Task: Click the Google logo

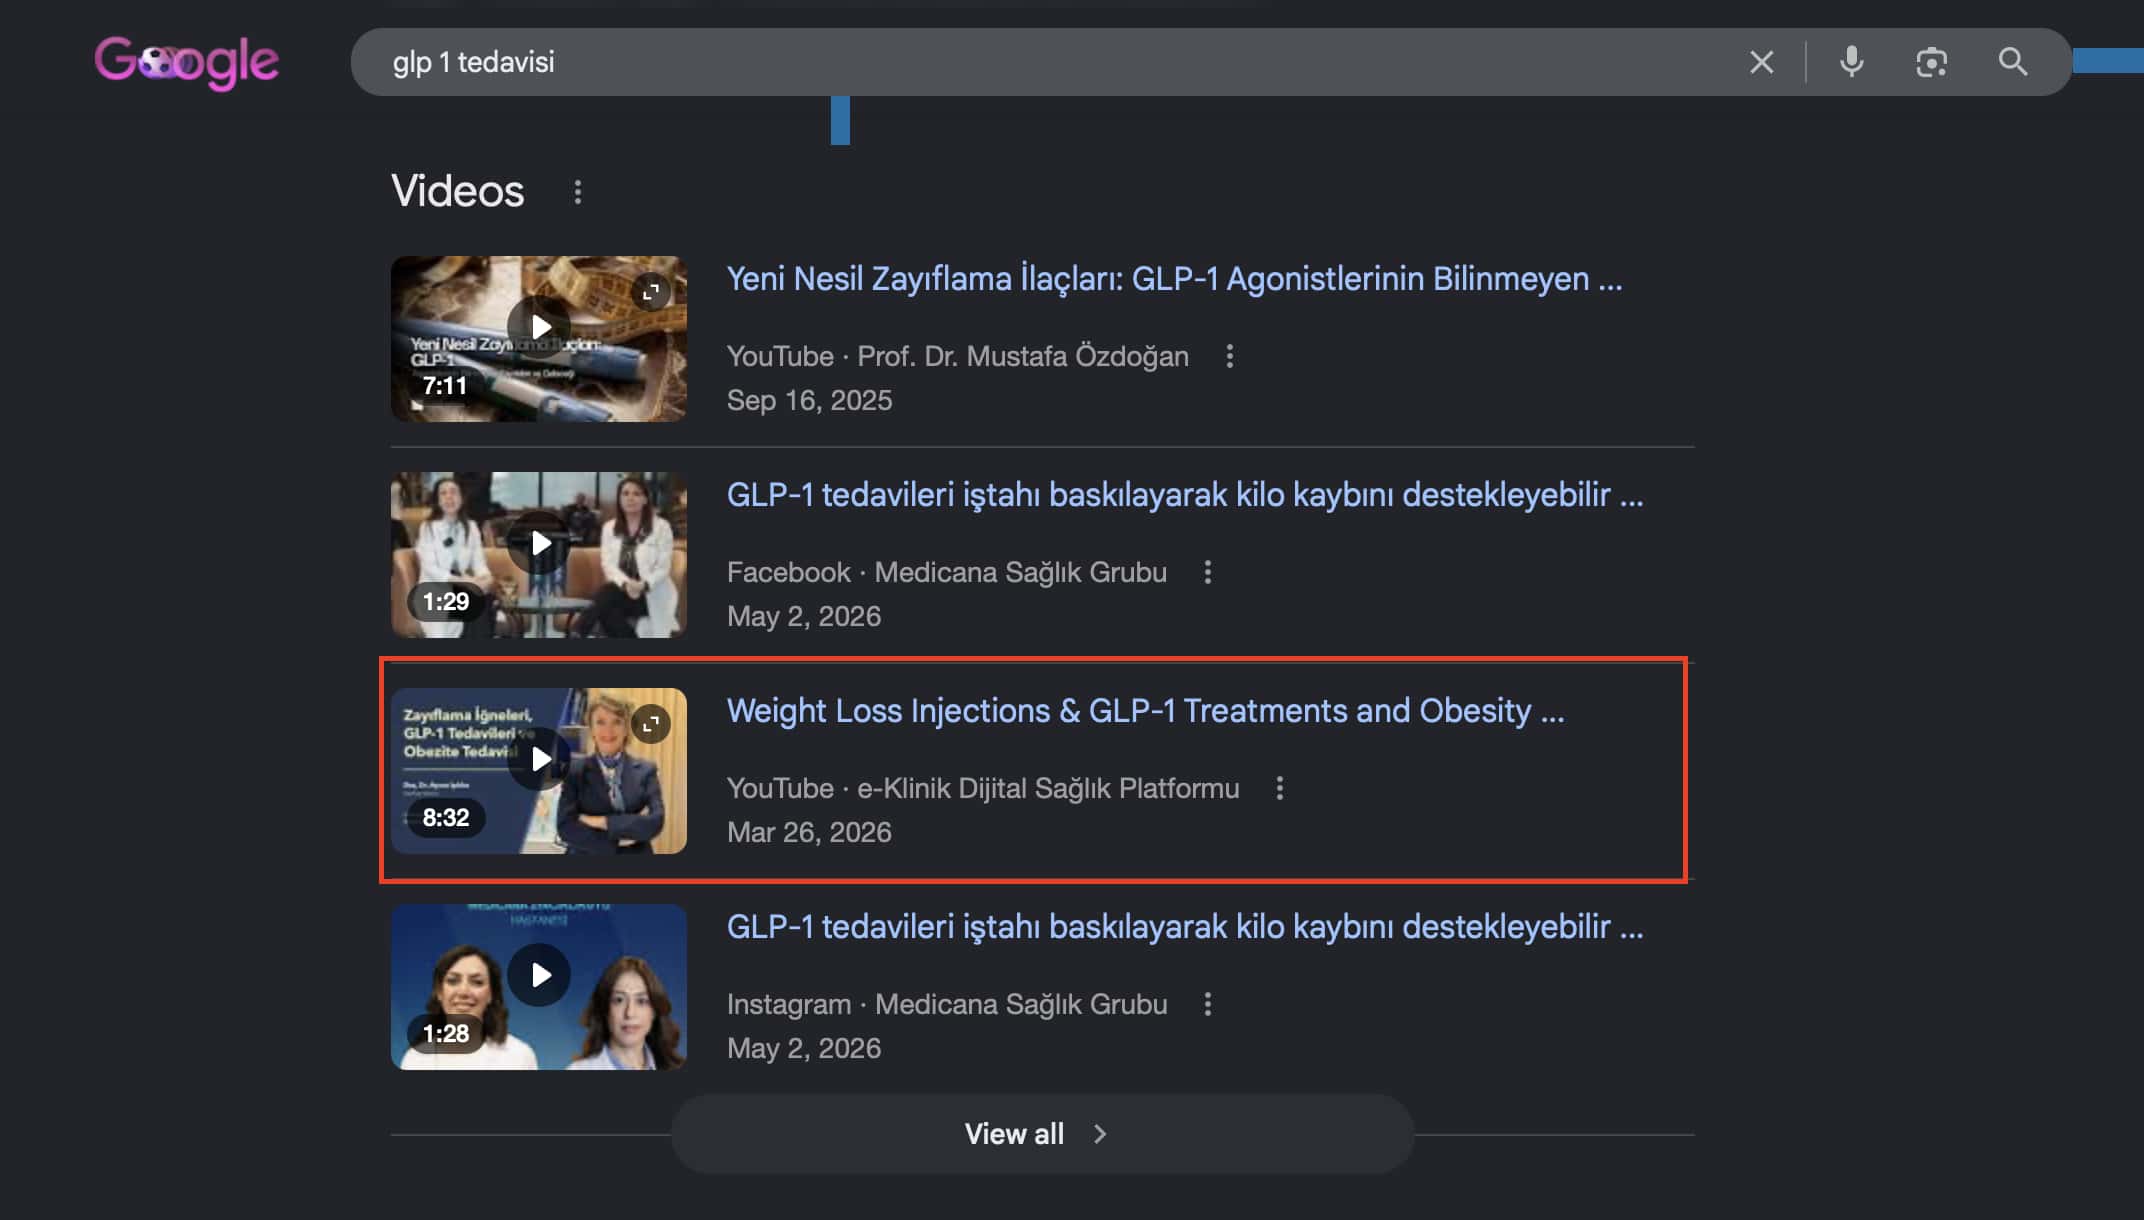Action: (x=187, y=62)
